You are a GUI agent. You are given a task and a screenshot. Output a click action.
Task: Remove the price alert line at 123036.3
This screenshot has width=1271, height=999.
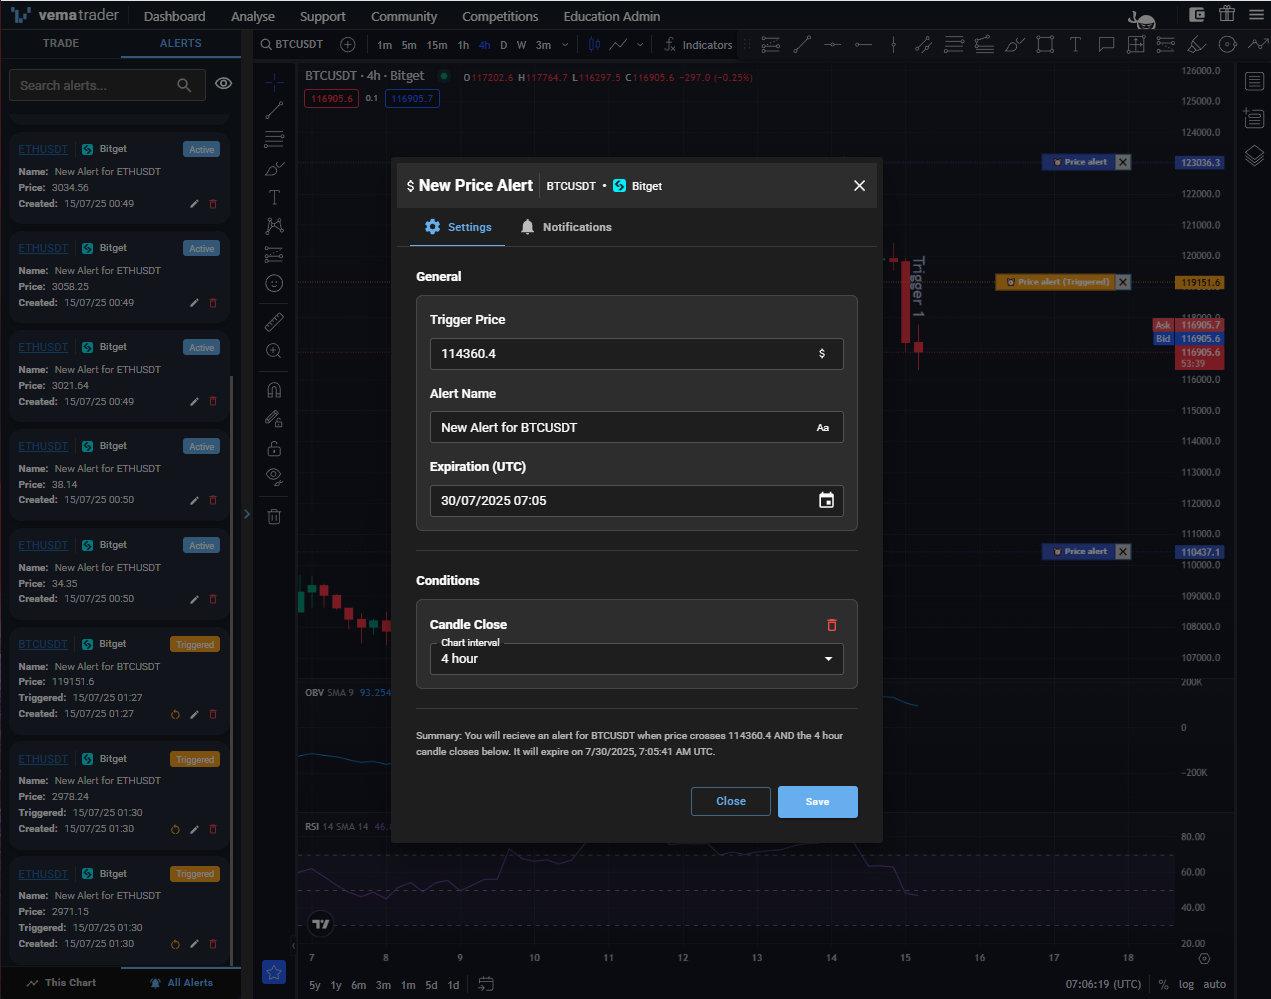click(1123, 162)
